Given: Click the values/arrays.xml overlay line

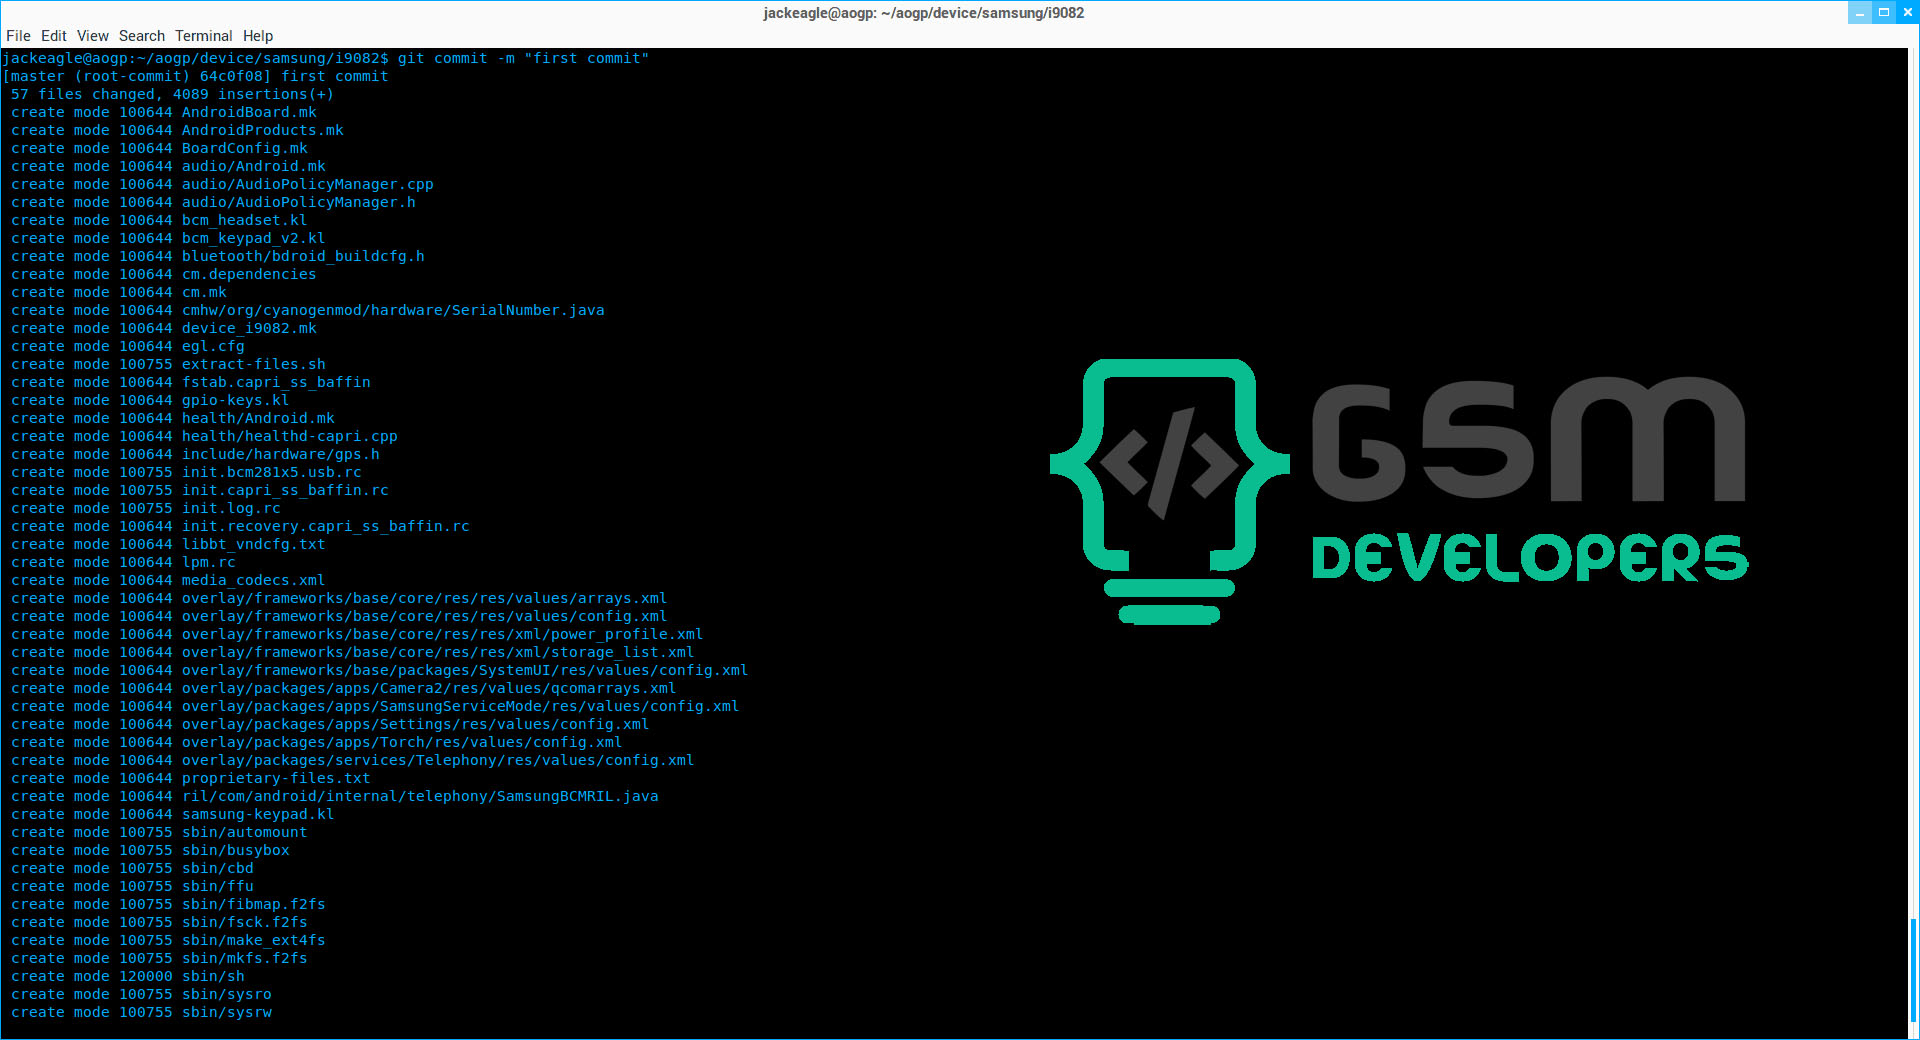Looking at the screenshot, I should coord(339,598).
